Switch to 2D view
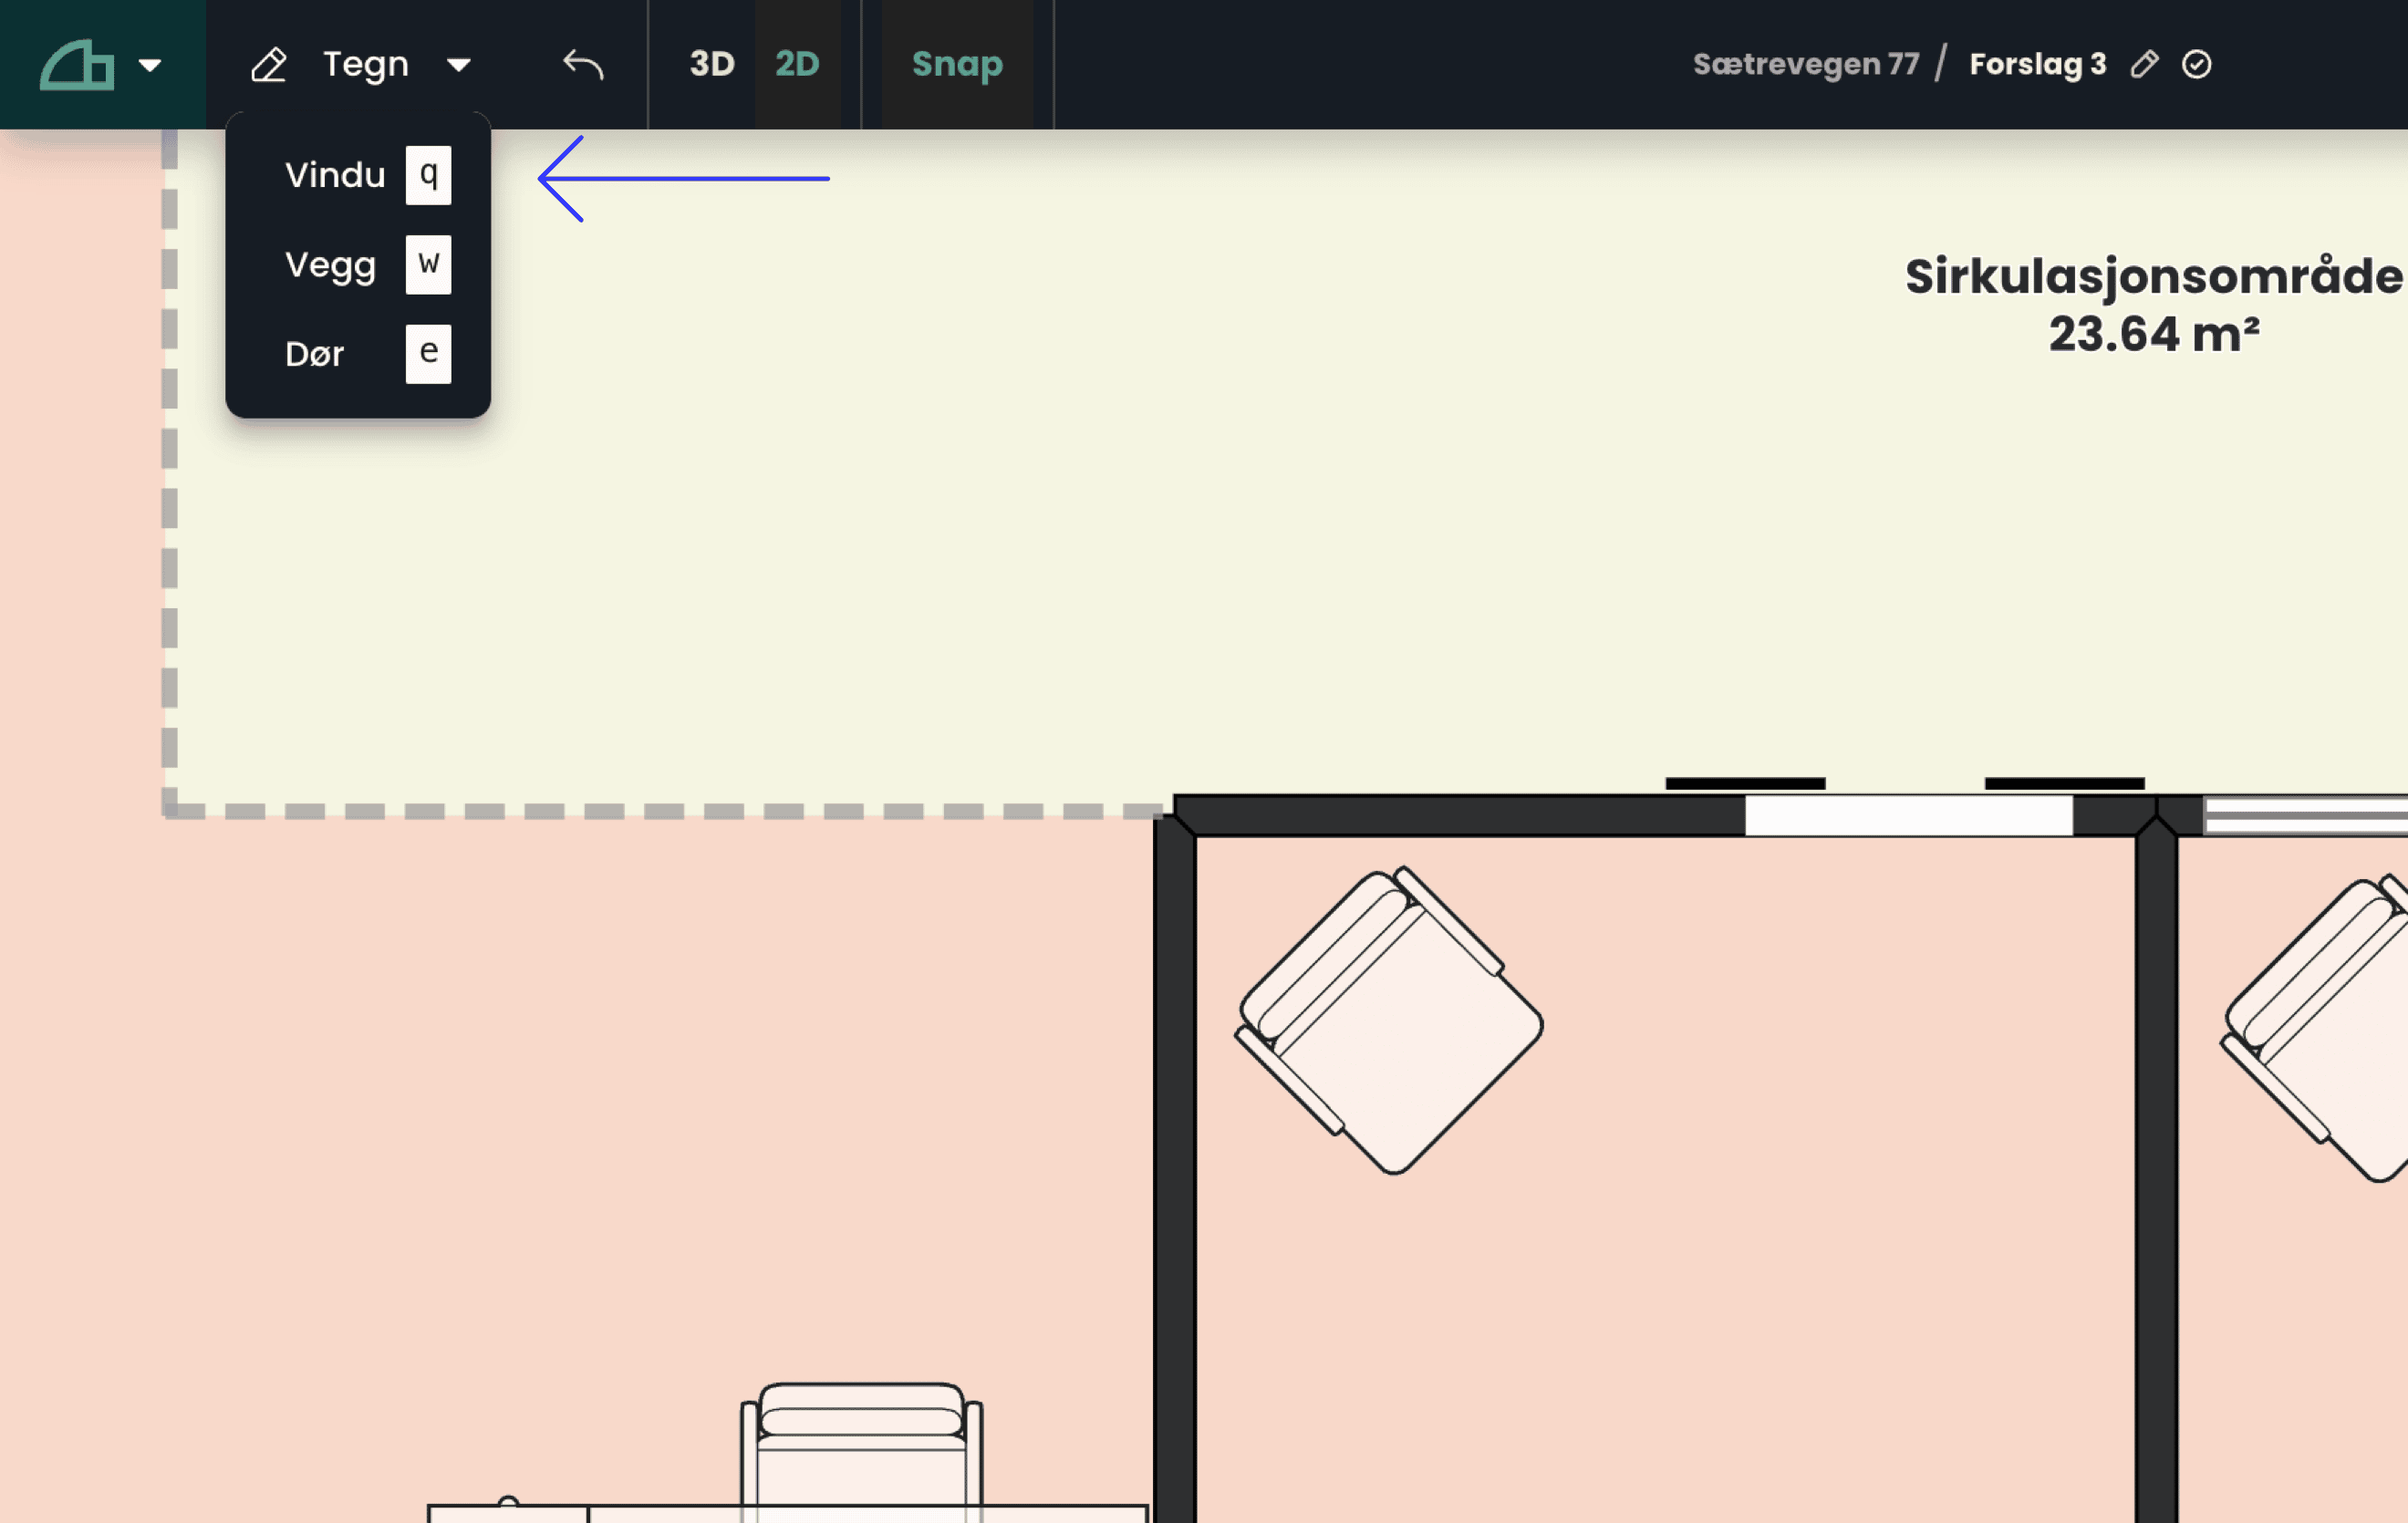 pos(797,64)
